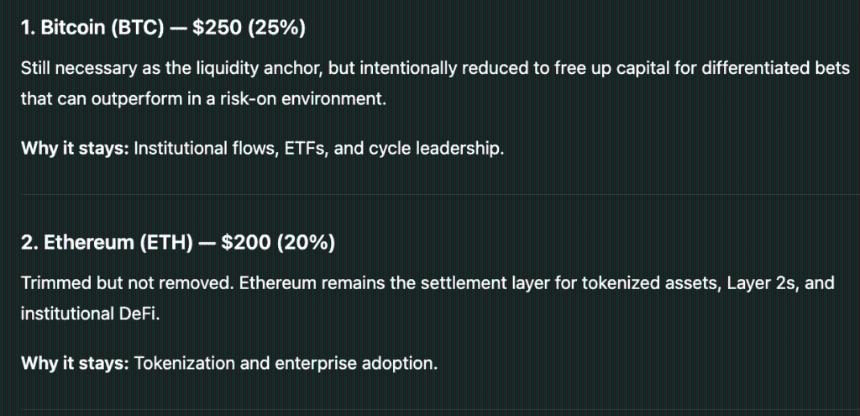The image size is (860, 416).
Task: Click the (20%) allocation text
Action: 306,243
